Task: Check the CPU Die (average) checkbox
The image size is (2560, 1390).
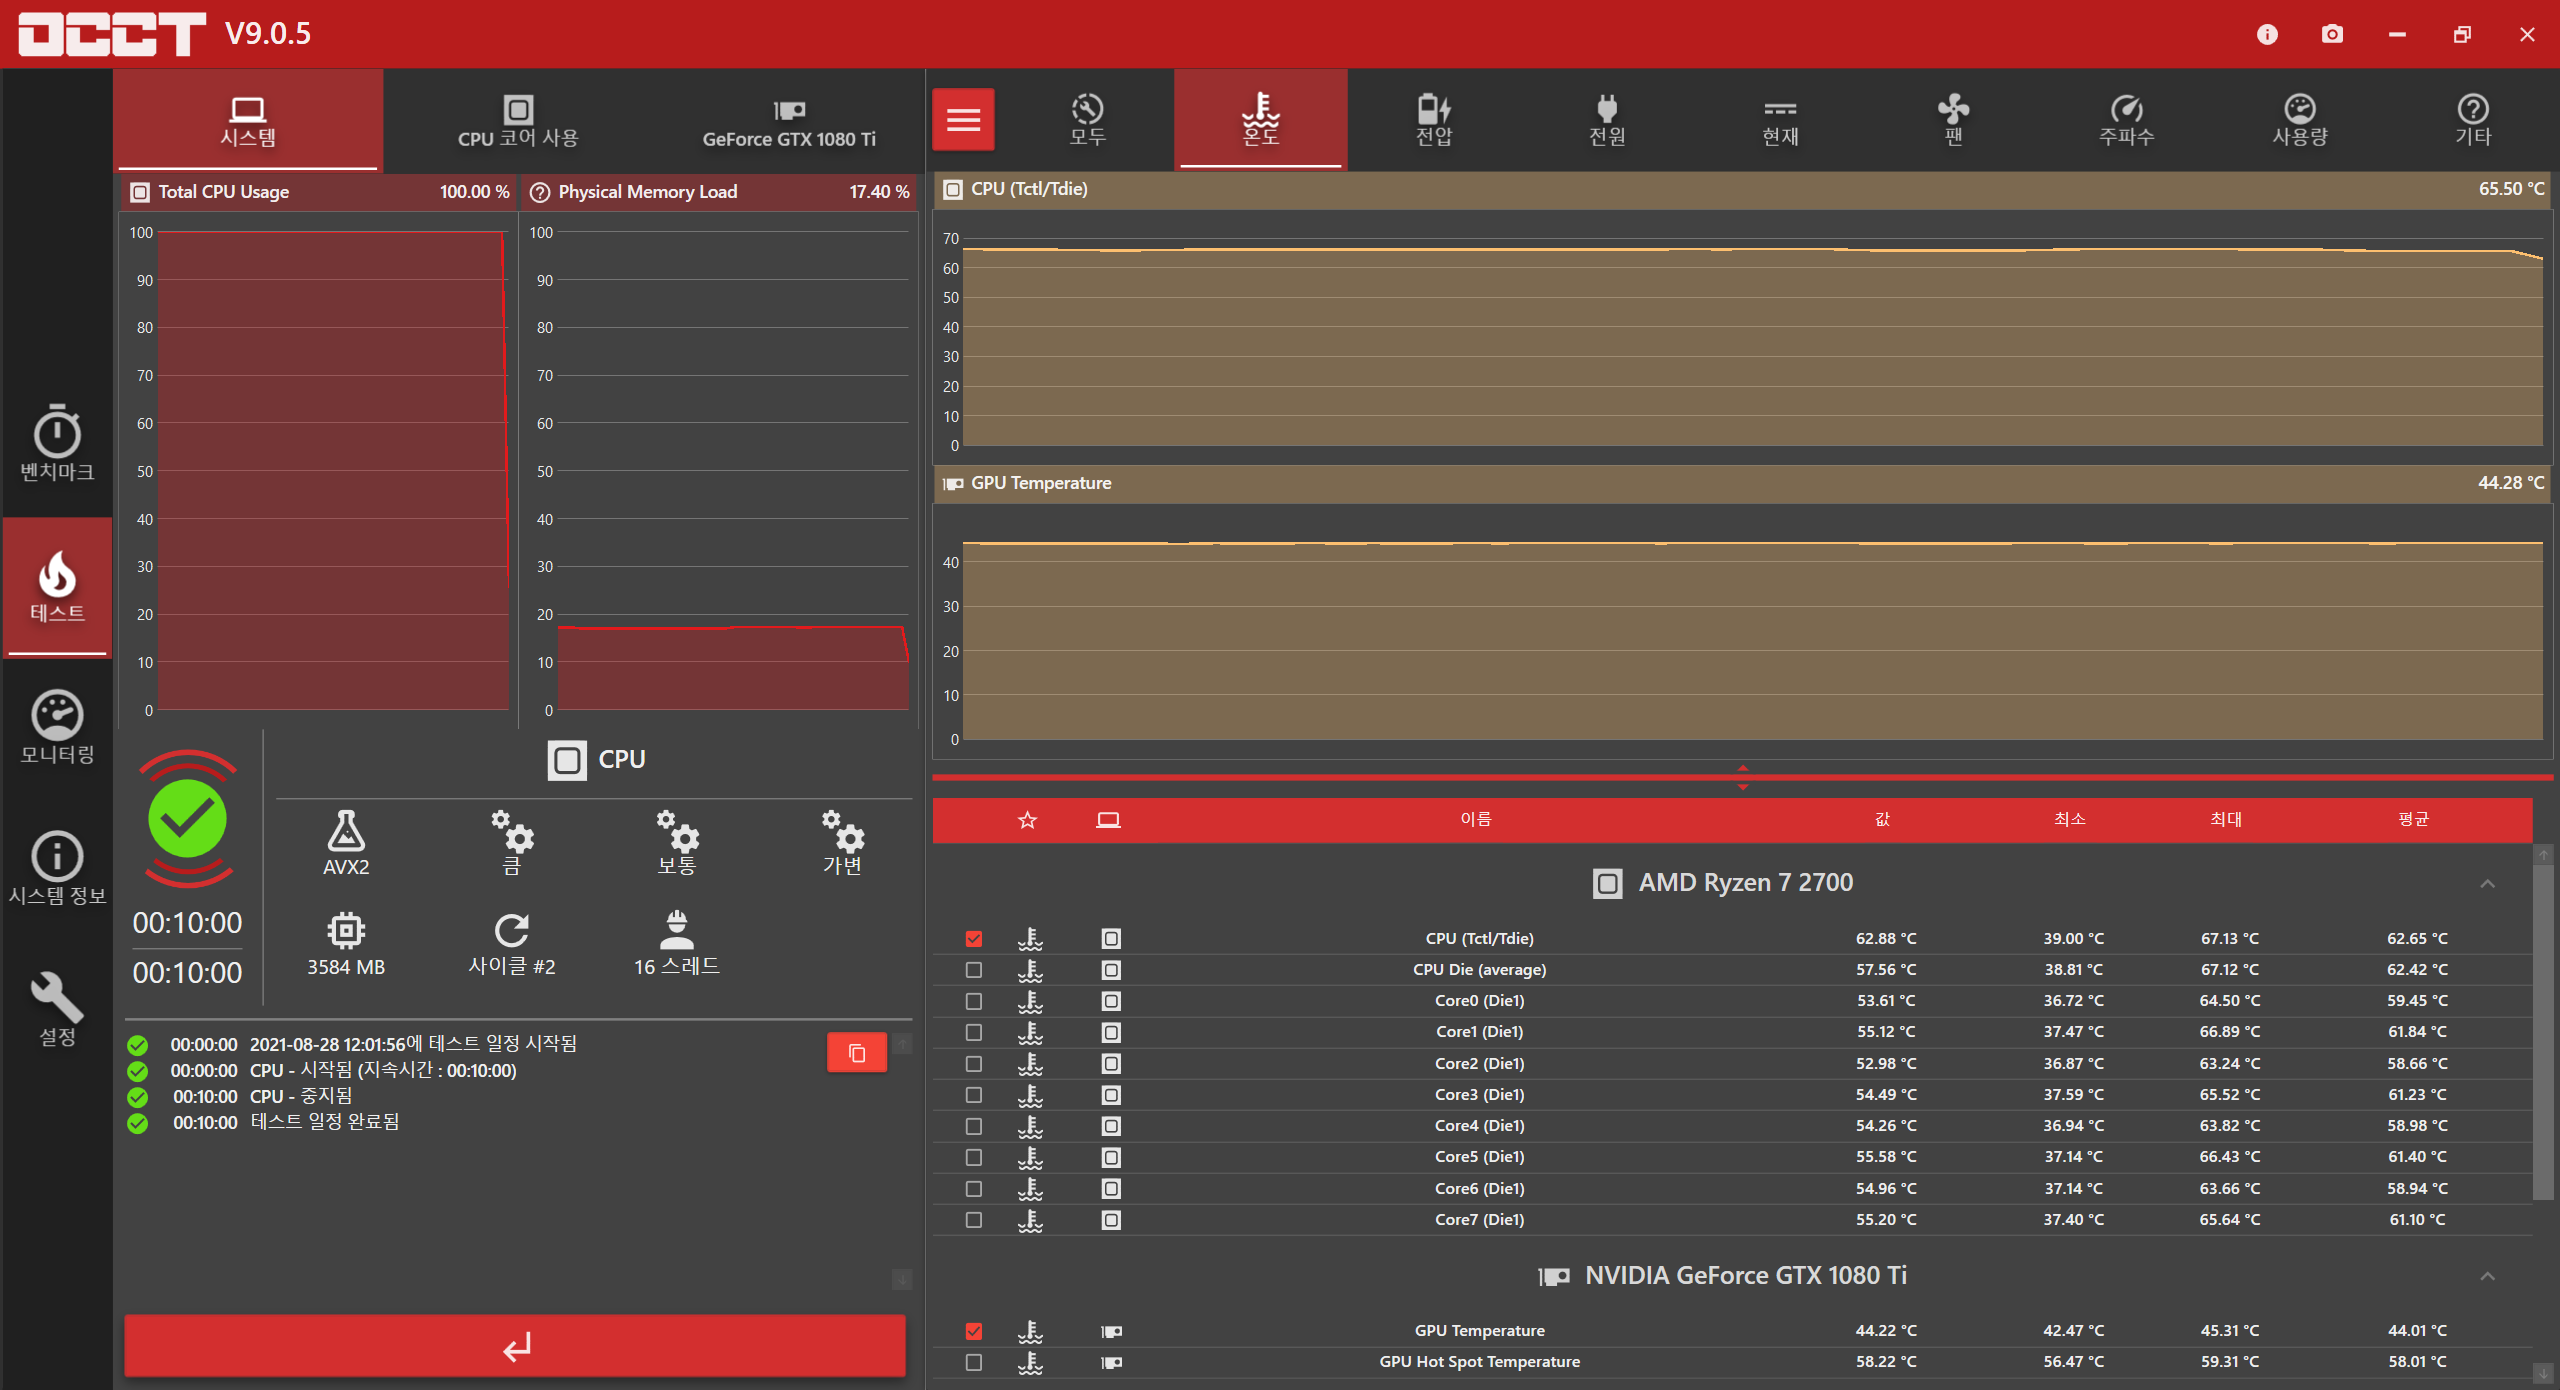Action: click(x=974, y=970)
